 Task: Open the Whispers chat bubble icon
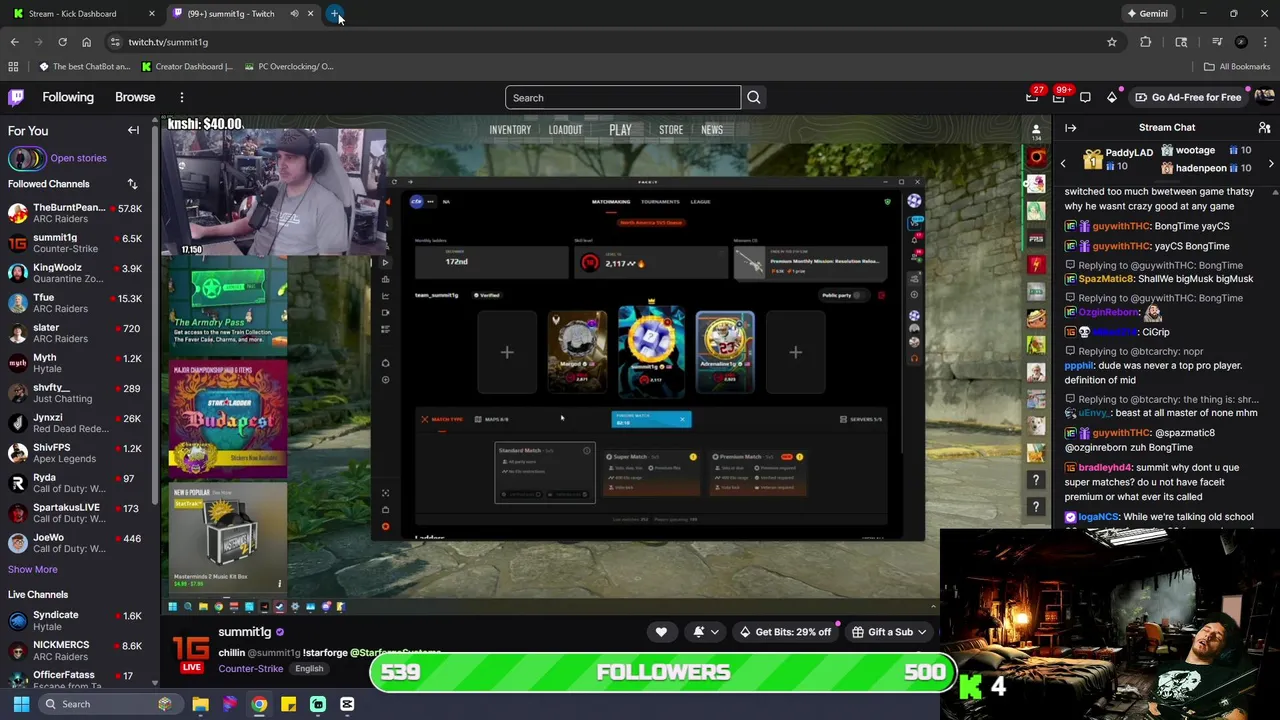[1085, 97]
